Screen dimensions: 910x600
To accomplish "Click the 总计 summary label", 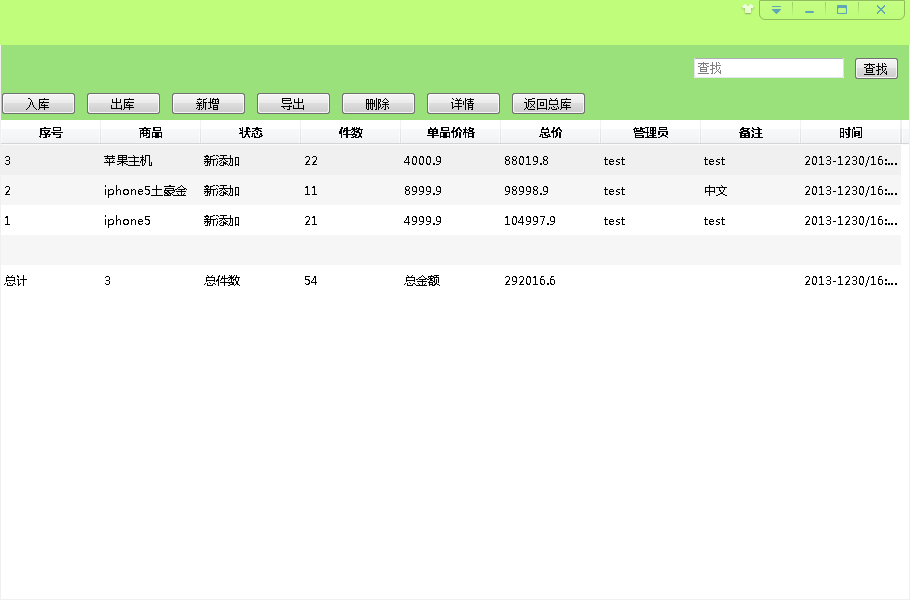I will click(16, 281).
